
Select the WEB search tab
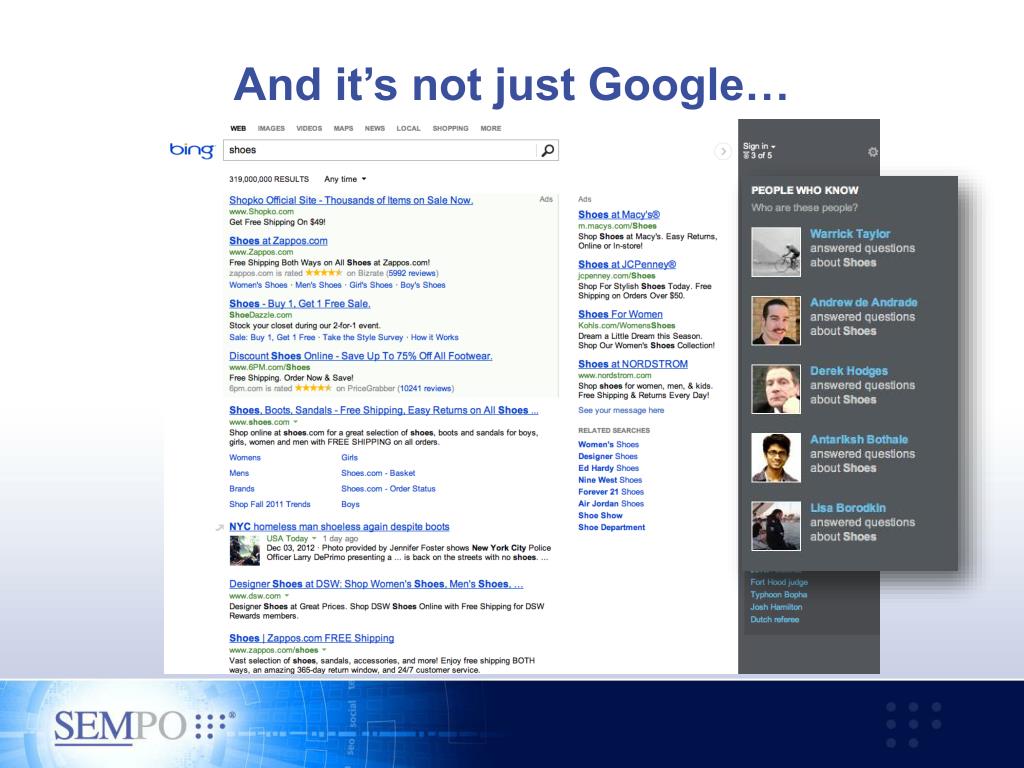point(238,129)
